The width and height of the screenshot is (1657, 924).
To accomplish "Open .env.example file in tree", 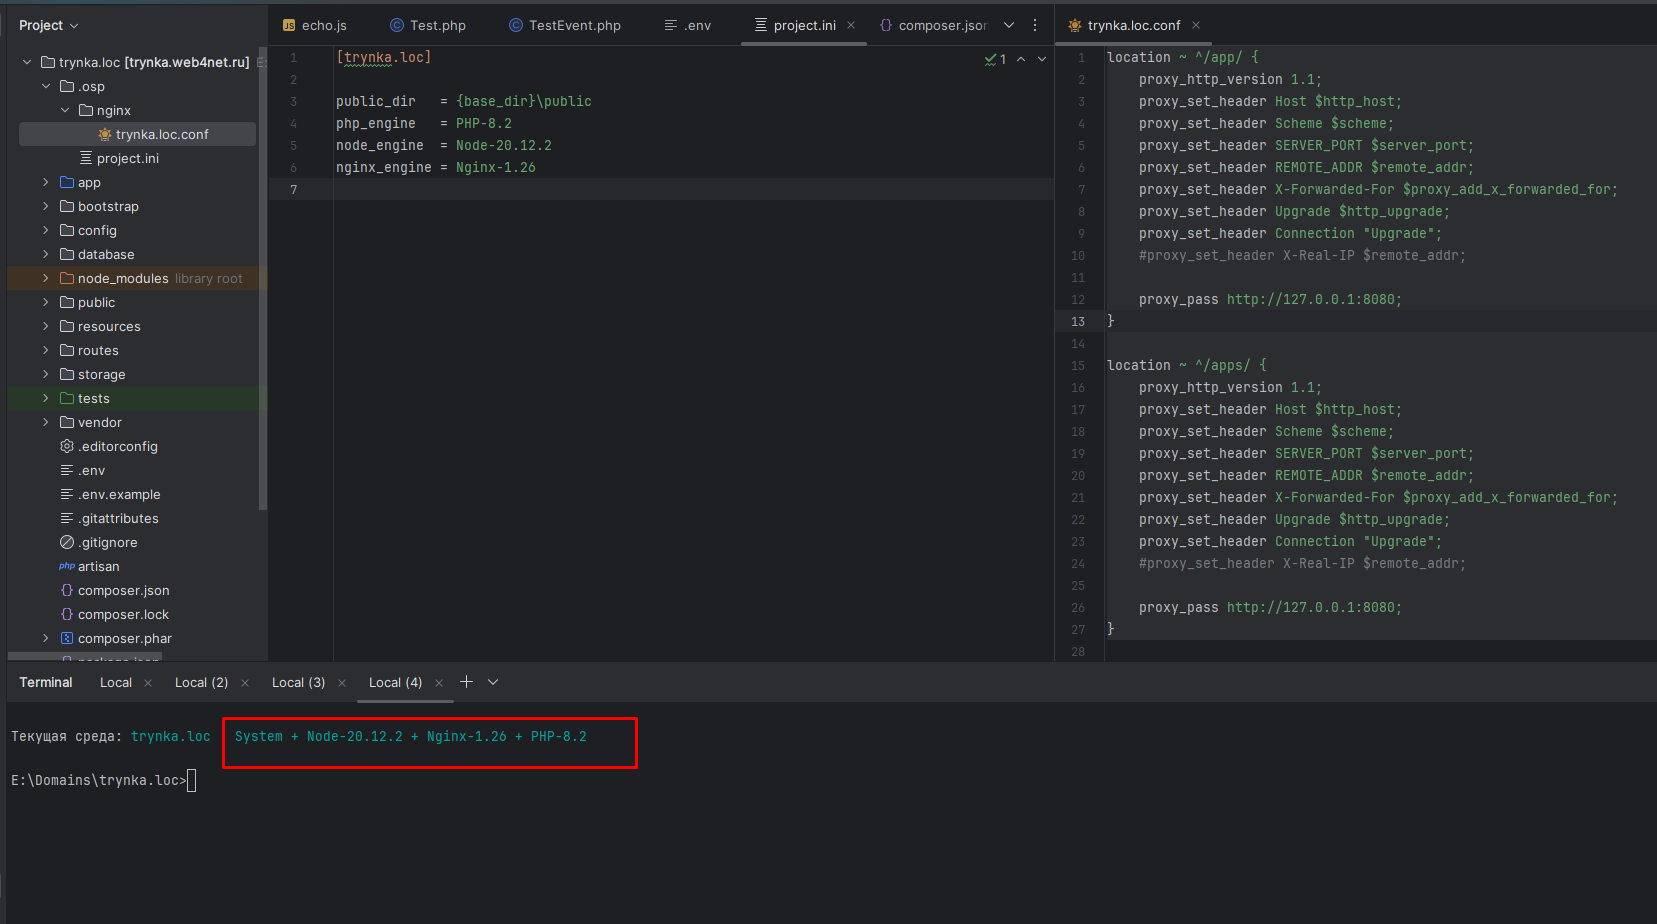I will pyautogui.click(x=119, y=494).
